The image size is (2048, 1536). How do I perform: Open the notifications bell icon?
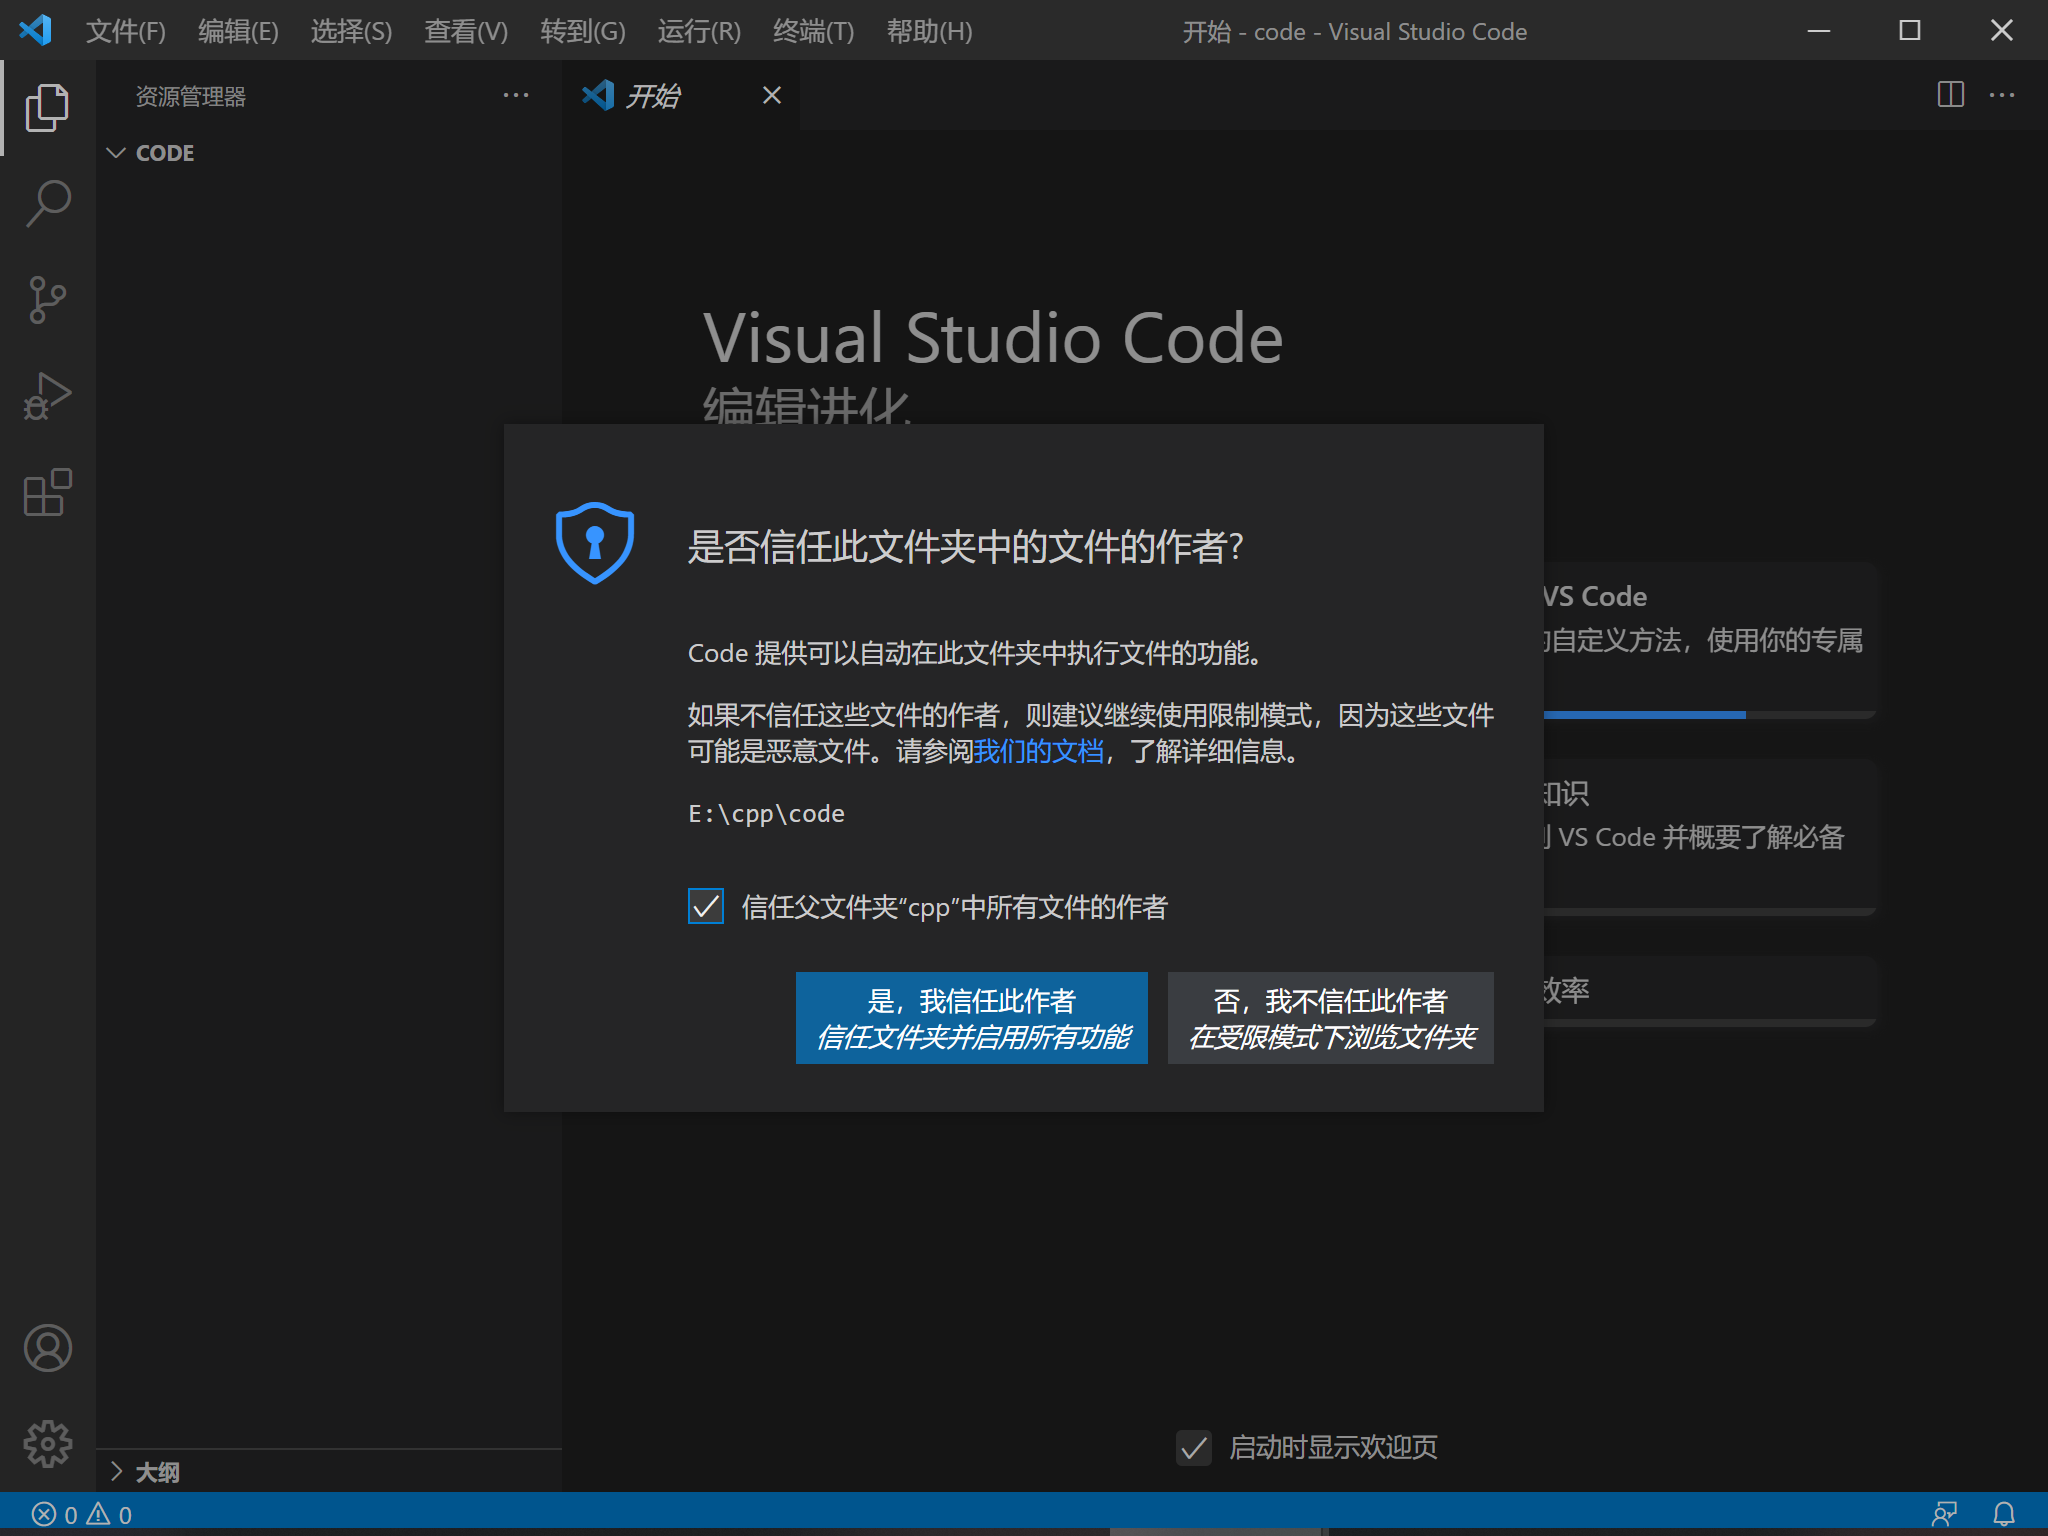2004,1514
